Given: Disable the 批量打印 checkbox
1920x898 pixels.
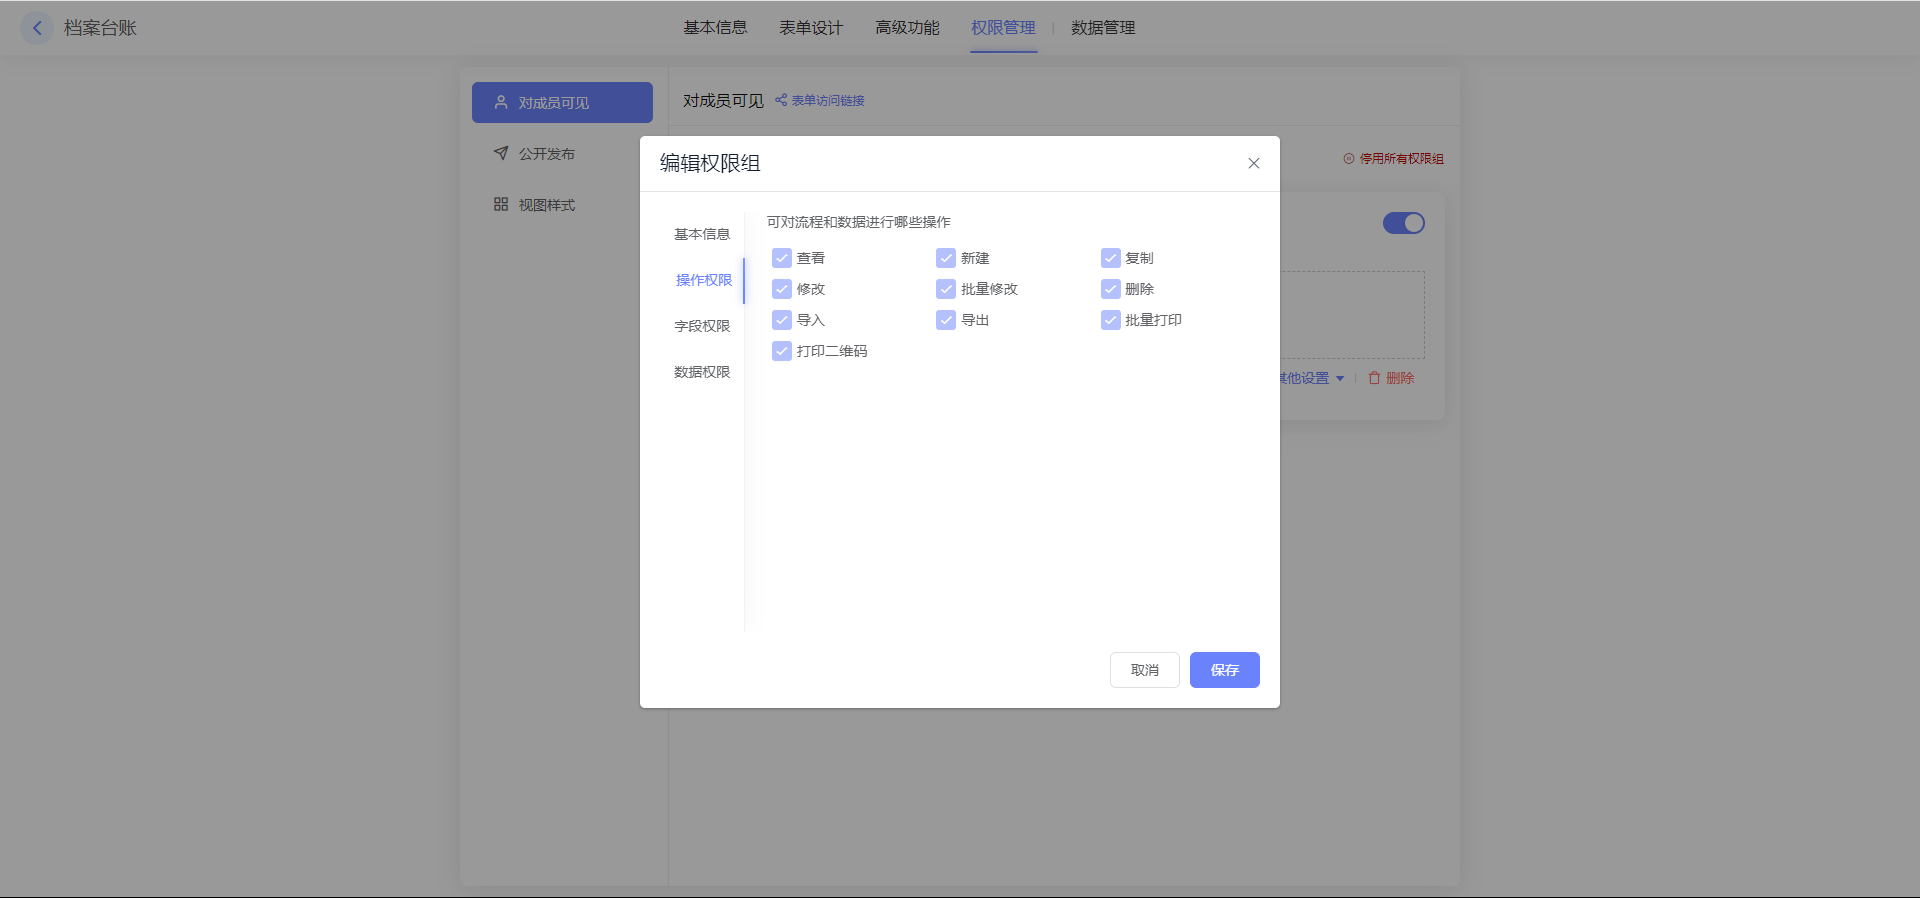Looking at the screenshot, I should coord(1110,320).
